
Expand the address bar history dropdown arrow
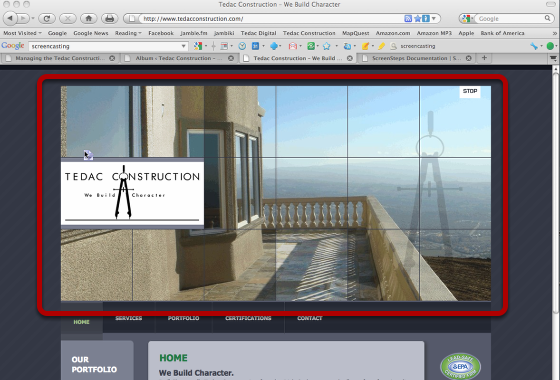(434, 19)
